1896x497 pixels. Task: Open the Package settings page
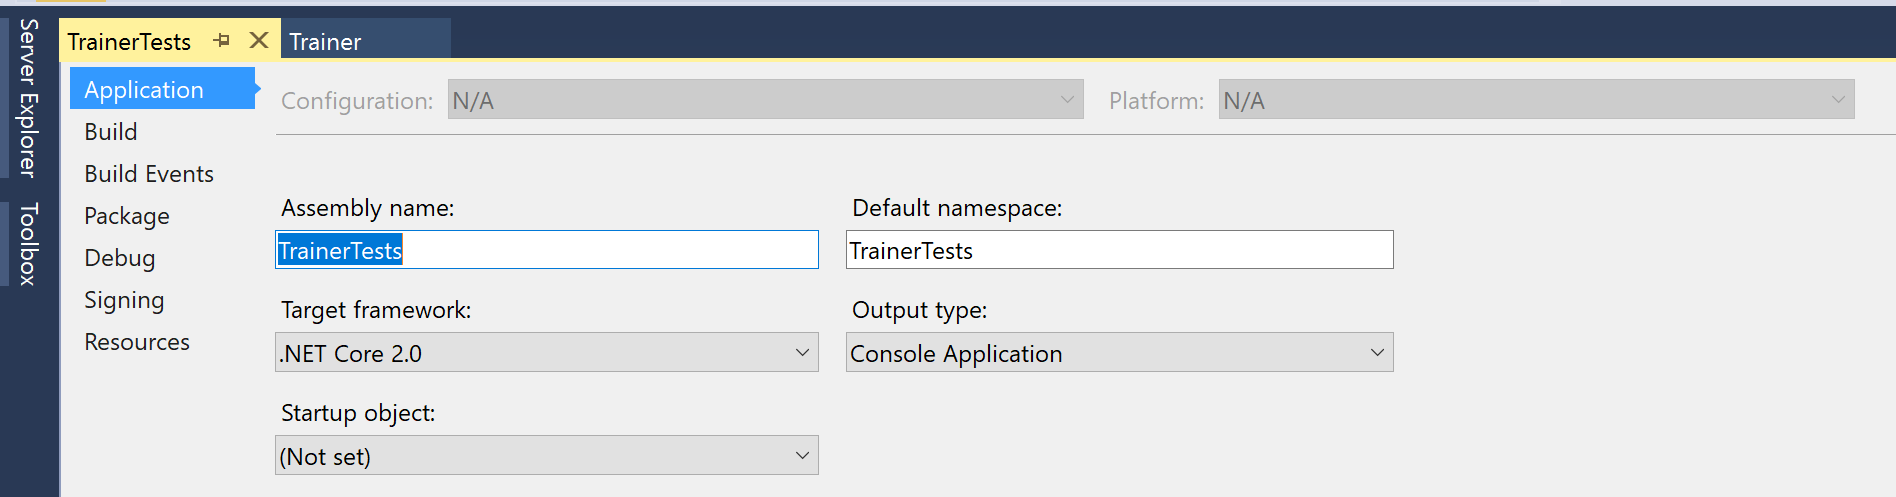point(127,216)
